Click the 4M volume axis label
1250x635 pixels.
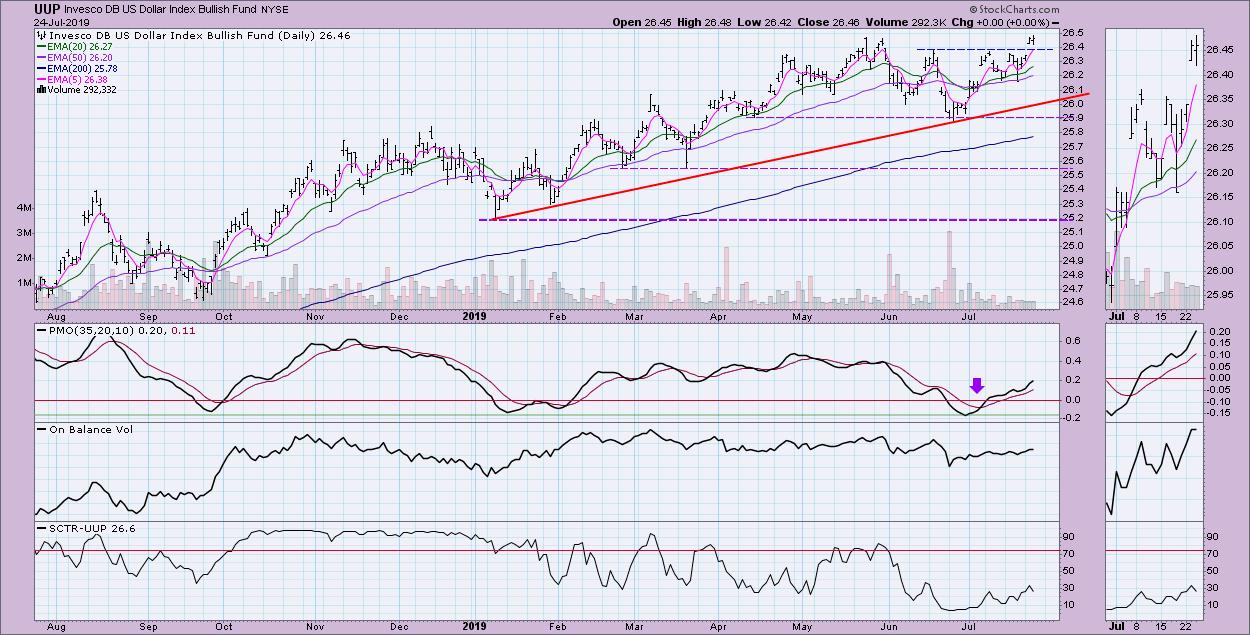[24, 207]
